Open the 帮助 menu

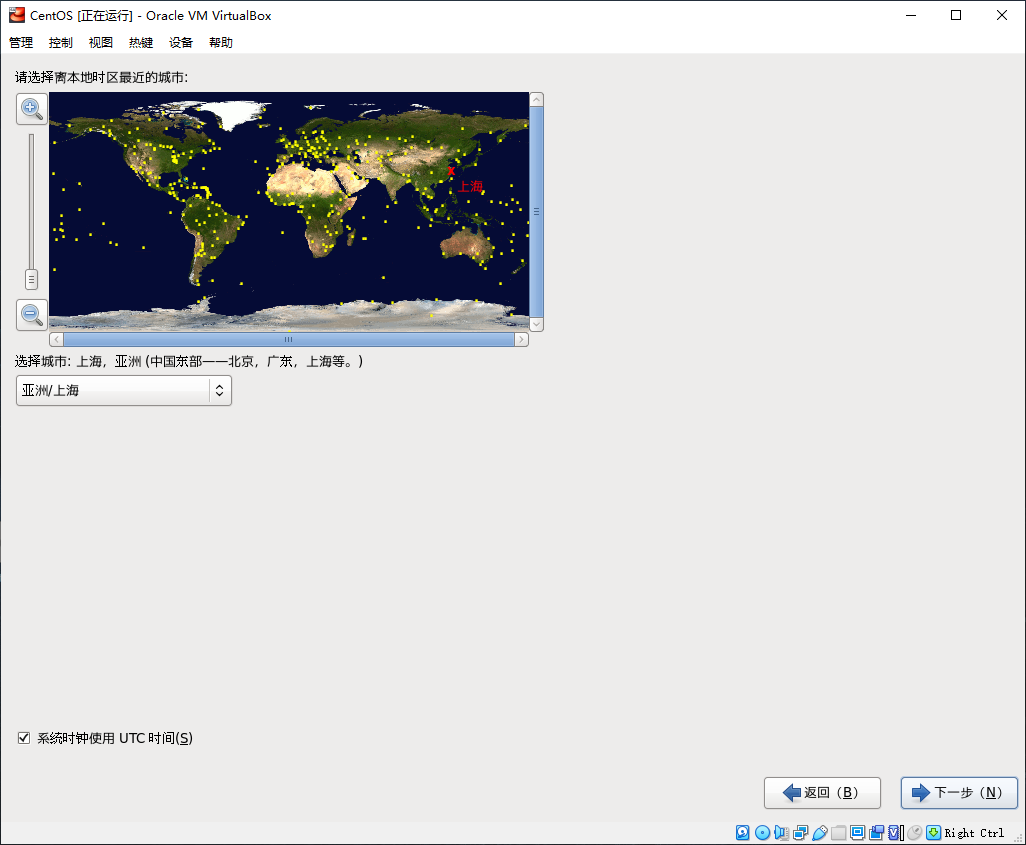coord(221,43)
